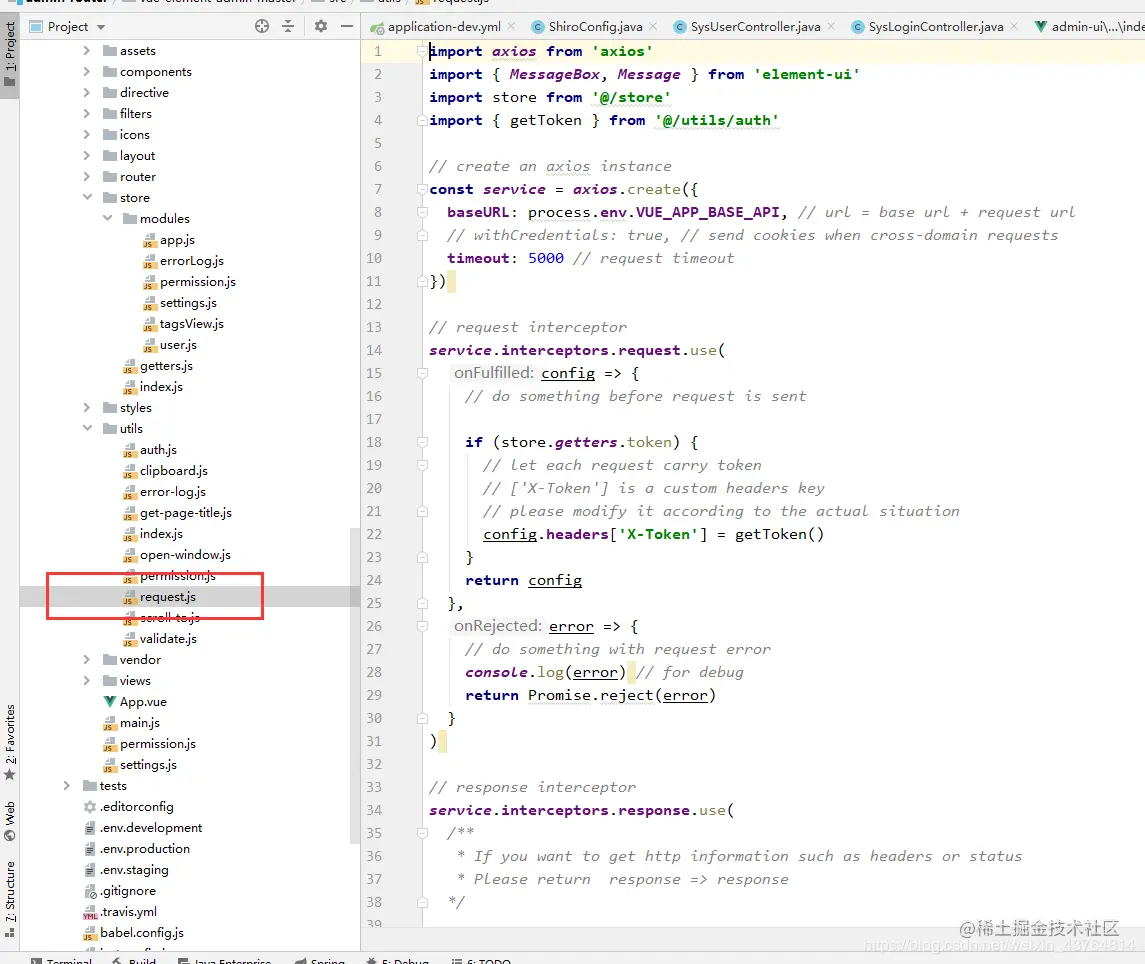Expand the filters folder

(x=87, y=113)
